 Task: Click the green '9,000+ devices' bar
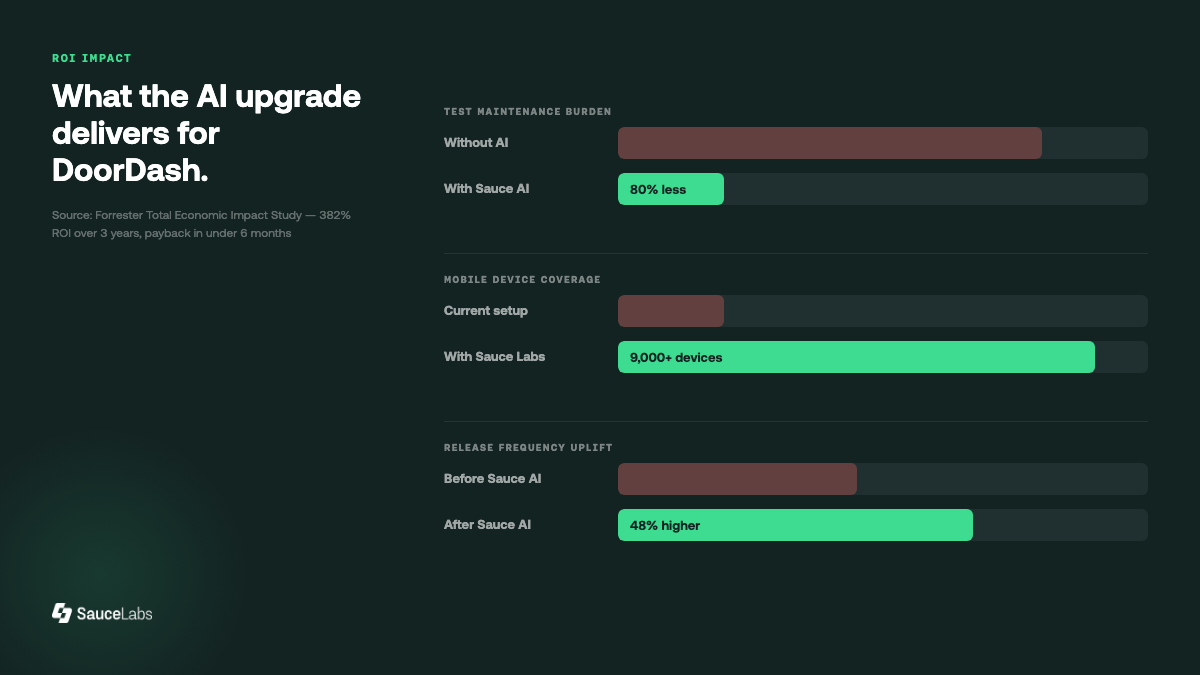pos(856,357)
